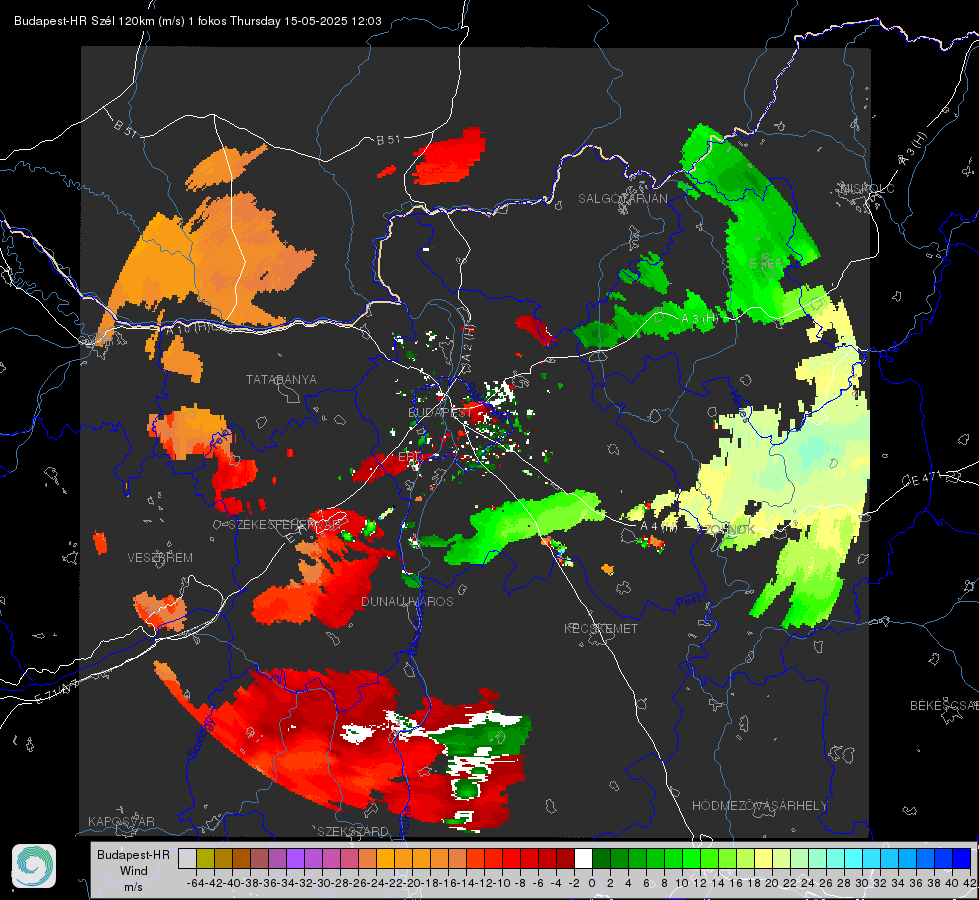Click the Pest county label
Image resolution: width=979 pixels, height=900 pixels.
click(x=688, y=601)
